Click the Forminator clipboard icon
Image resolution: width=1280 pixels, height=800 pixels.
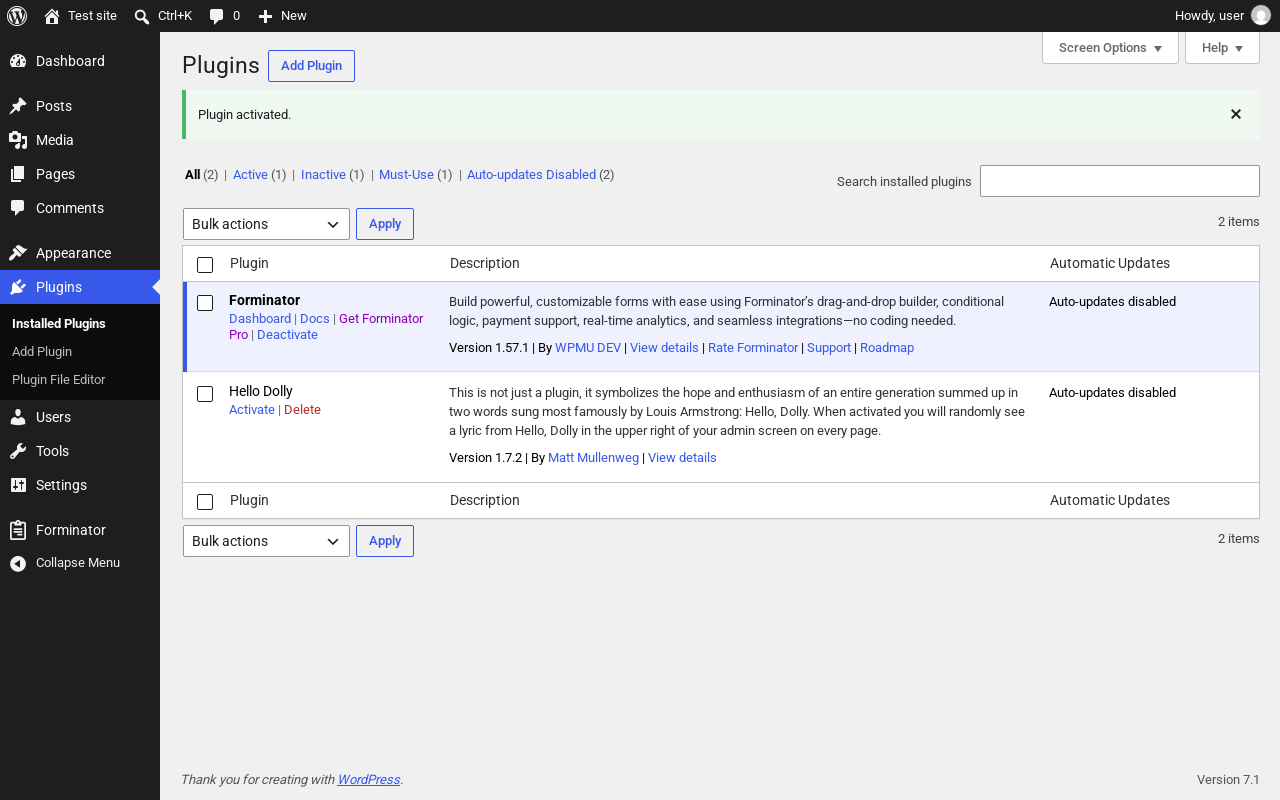[x=18, y=530]
